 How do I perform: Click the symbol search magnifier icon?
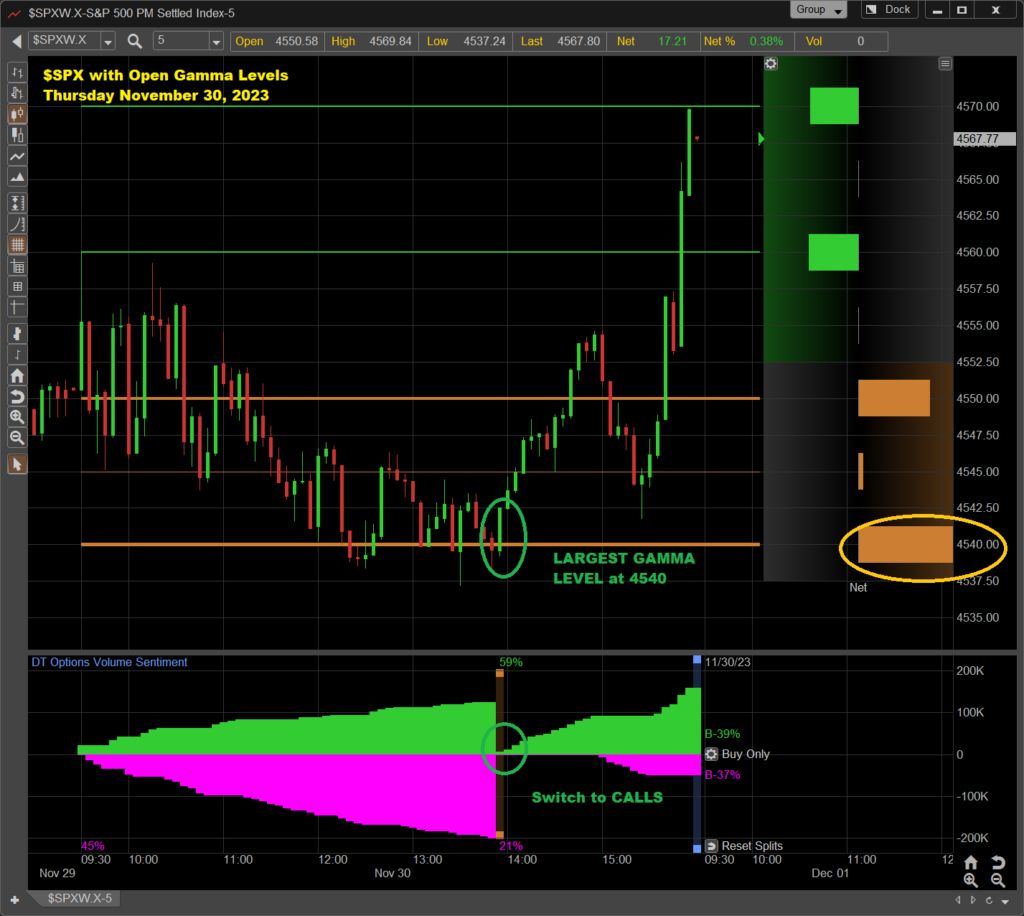[135, 40]
